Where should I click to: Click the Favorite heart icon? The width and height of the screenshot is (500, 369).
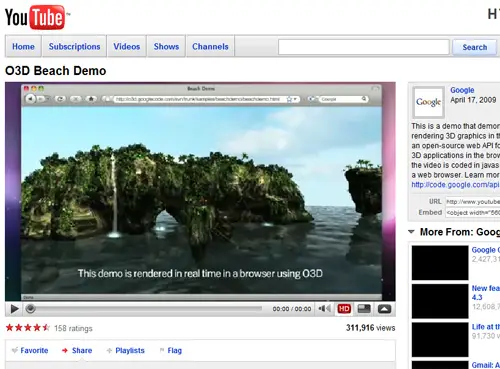coord(15,350)
